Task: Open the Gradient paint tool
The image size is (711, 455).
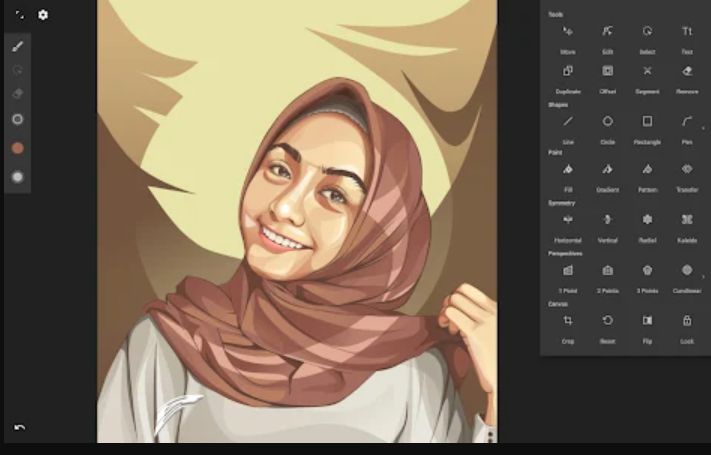Action: pos(607,170)
